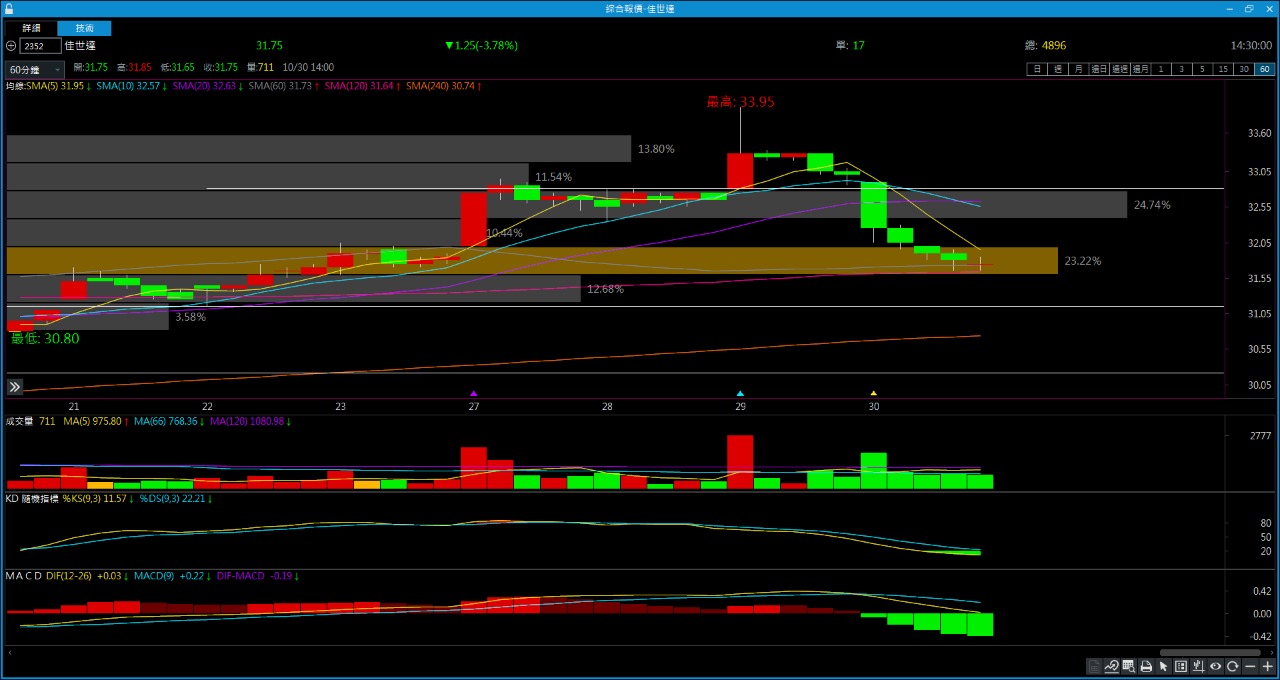The height and width of the screenshot is (680, 1280).
Task: Open the 60分鐘 timeframe dropdown
Action: (34, 70)
